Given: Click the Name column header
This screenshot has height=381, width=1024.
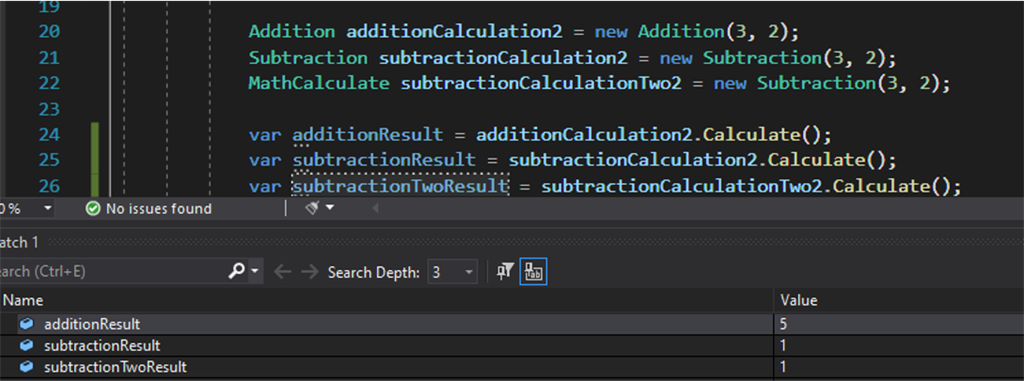Looking at the screenshot, I should point(24,301).
